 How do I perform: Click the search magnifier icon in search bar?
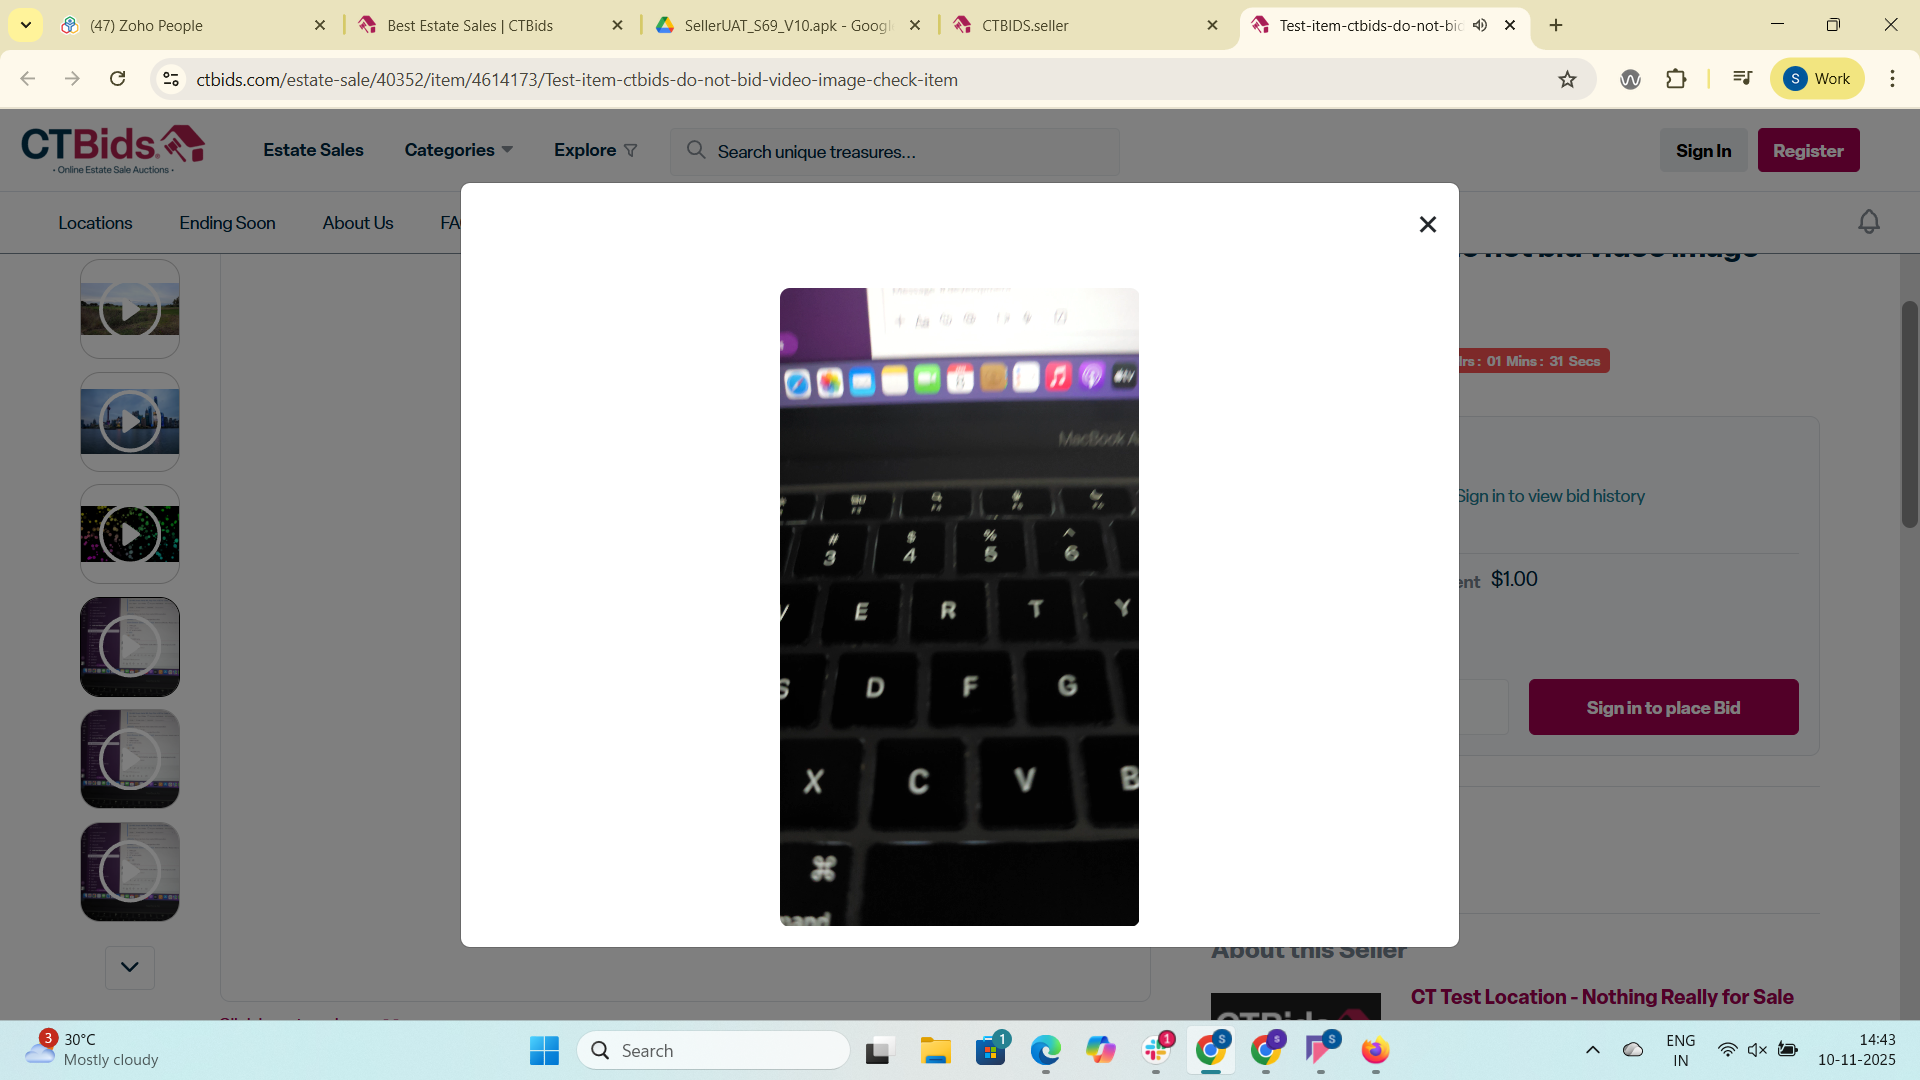point(696,151)
